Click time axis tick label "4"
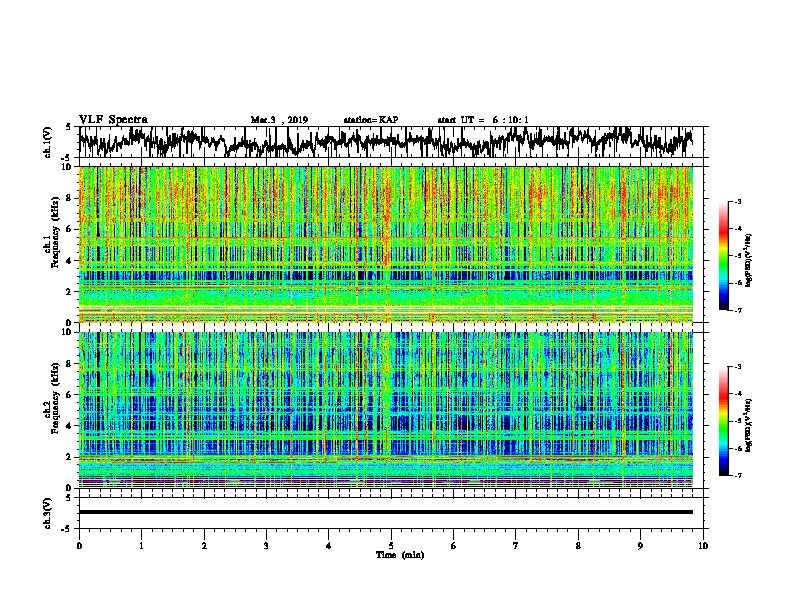The width and height of the screenshot is (792, 612). click(x=329, y=546)
